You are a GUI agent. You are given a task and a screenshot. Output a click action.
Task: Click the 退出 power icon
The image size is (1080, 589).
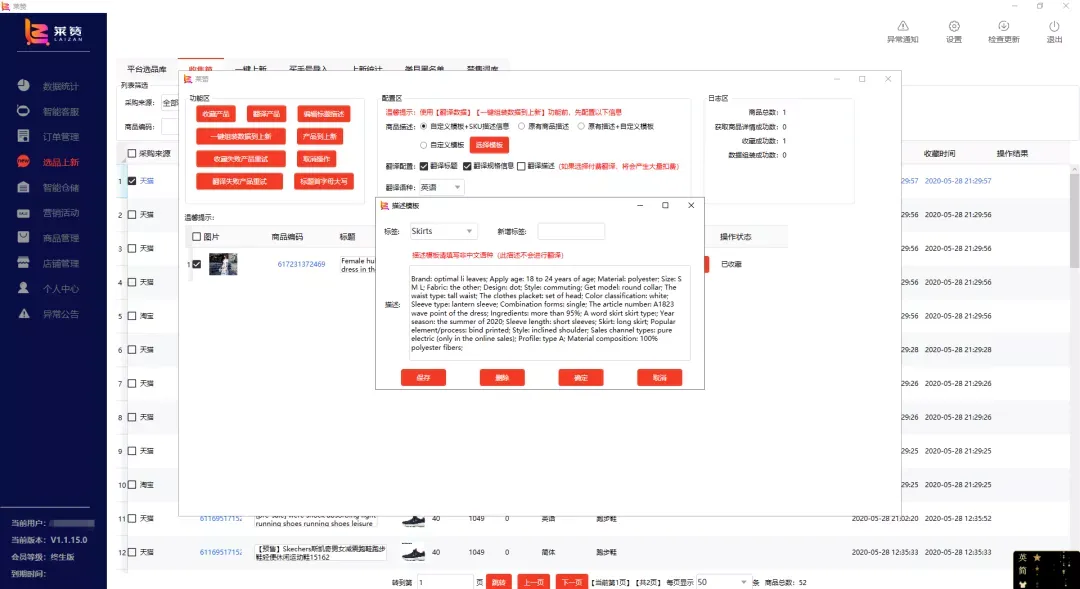tap(1055, 26)
